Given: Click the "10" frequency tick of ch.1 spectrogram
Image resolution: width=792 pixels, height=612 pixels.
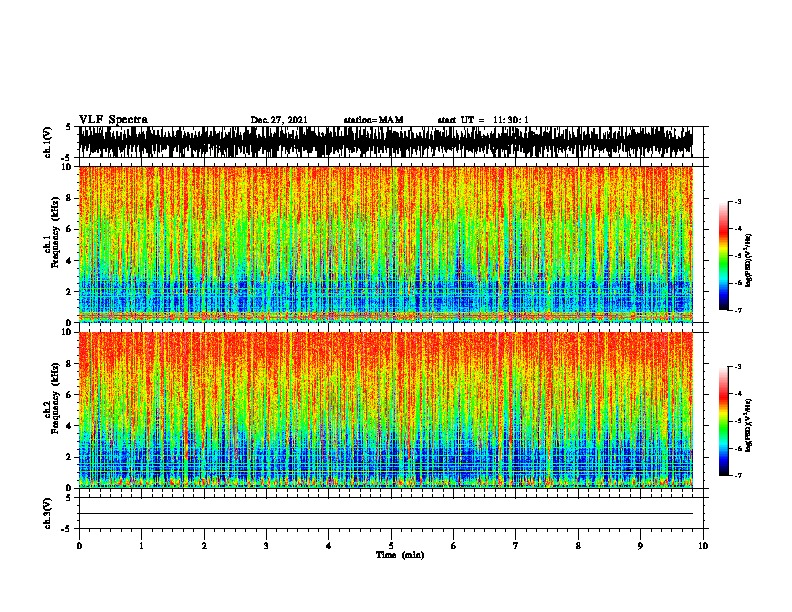Looking at the screenshot, I should pos(68,167).
